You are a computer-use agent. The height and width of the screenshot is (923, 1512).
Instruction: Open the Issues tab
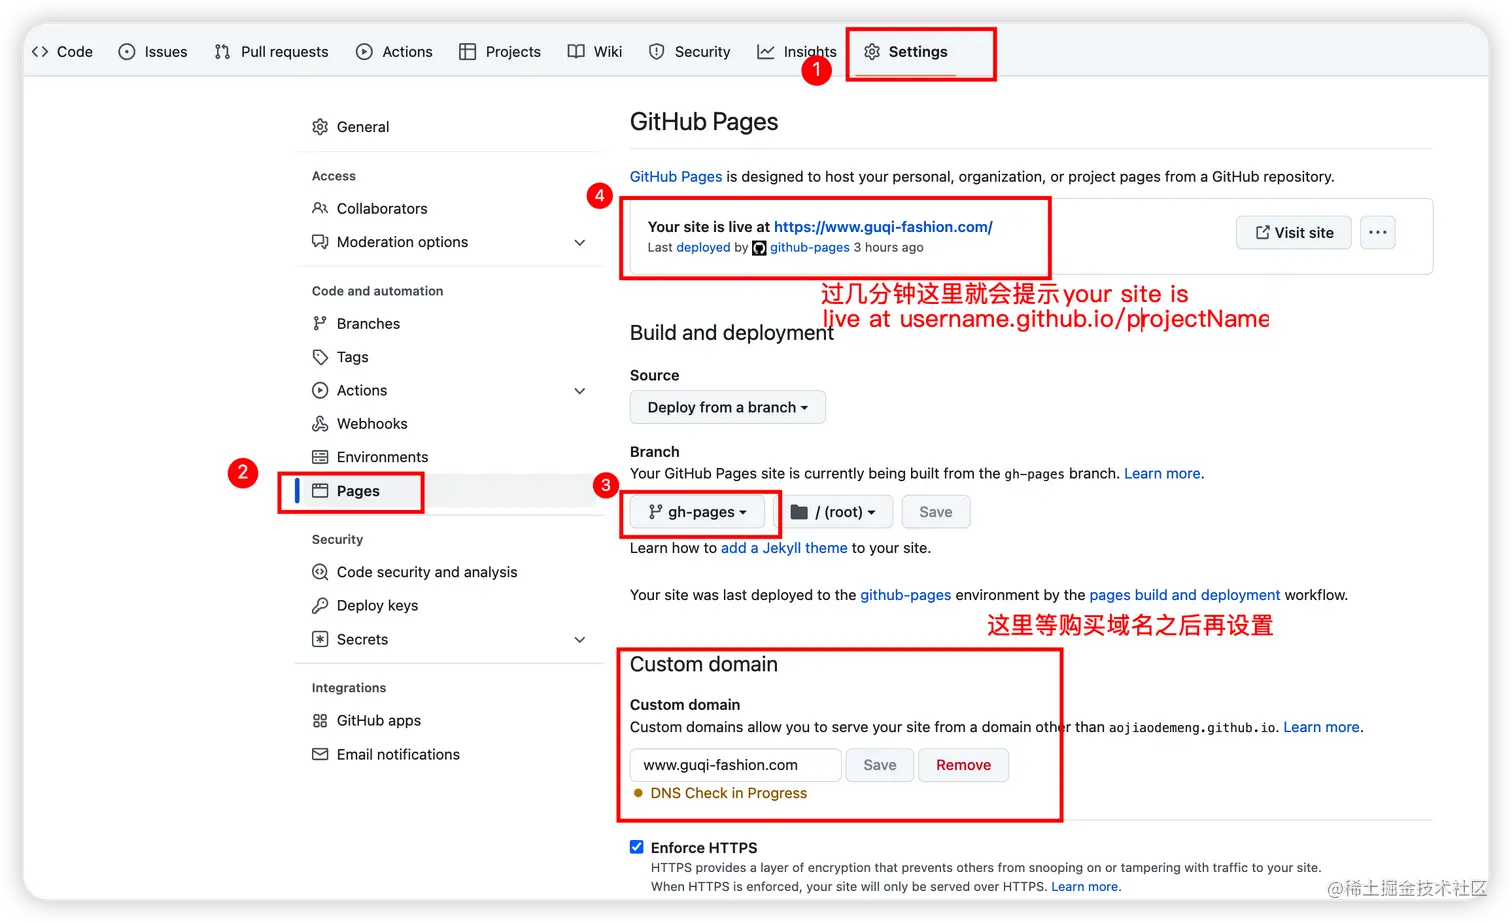coord(153,52)
